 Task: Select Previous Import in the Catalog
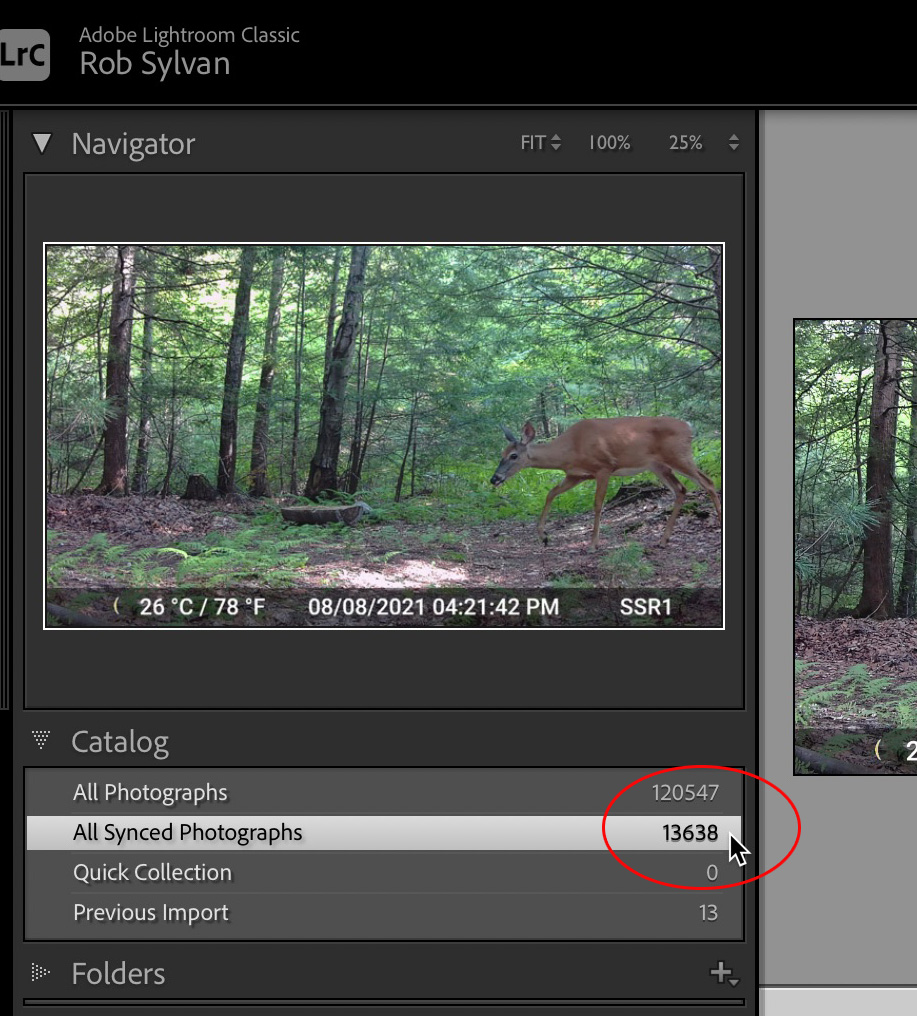tap(384, 913)
